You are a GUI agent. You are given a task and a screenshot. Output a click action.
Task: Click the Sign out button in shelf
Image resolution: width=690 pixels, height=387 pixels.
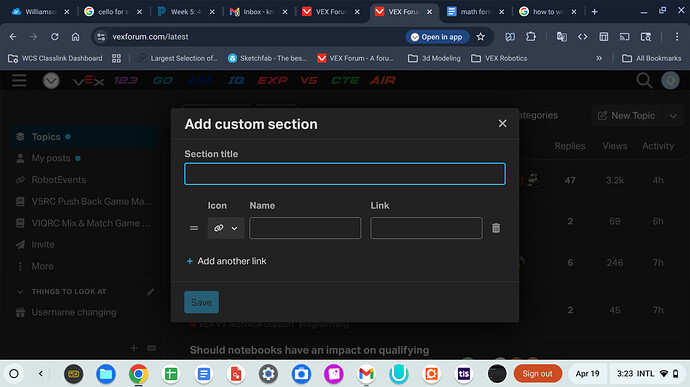(537, 374)
